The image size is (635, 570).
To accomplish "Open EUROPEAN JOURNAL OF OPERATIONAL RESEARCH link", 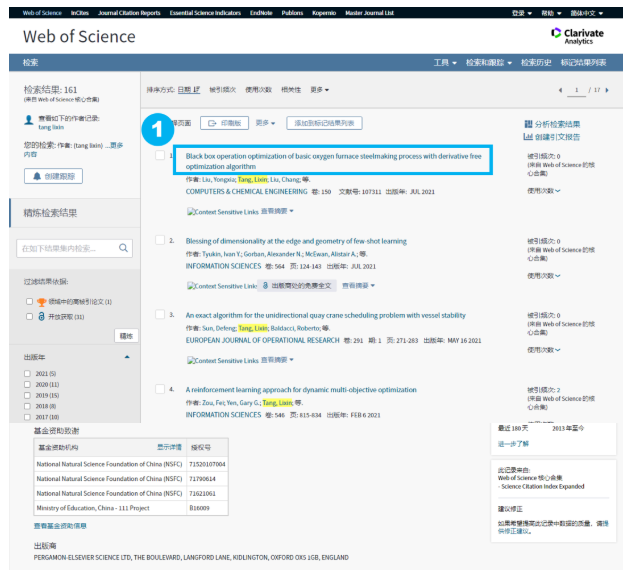I will tap(262, 340).
